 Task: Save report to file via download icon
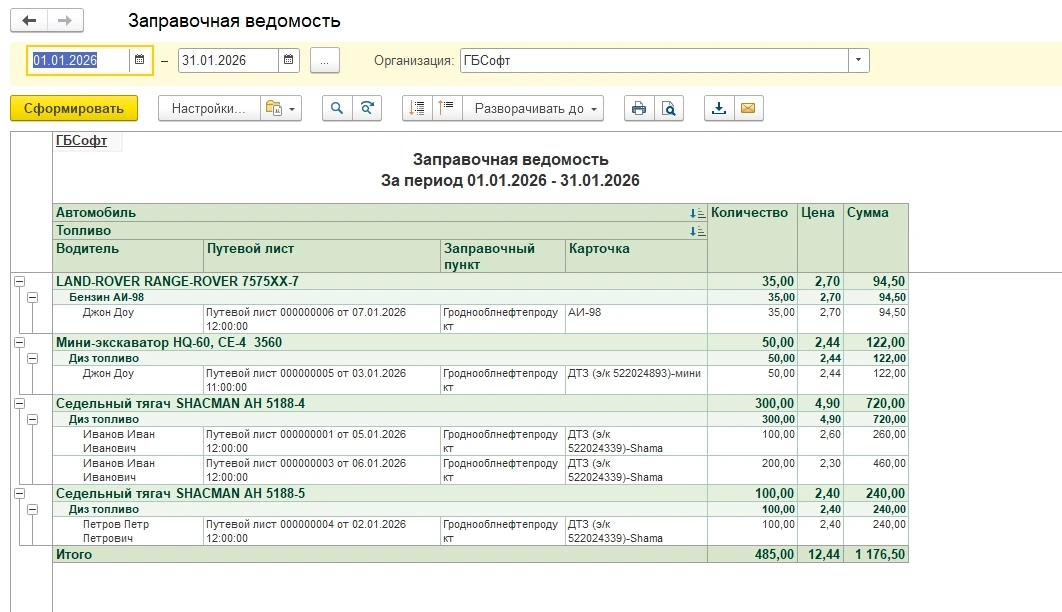point(718,108)
